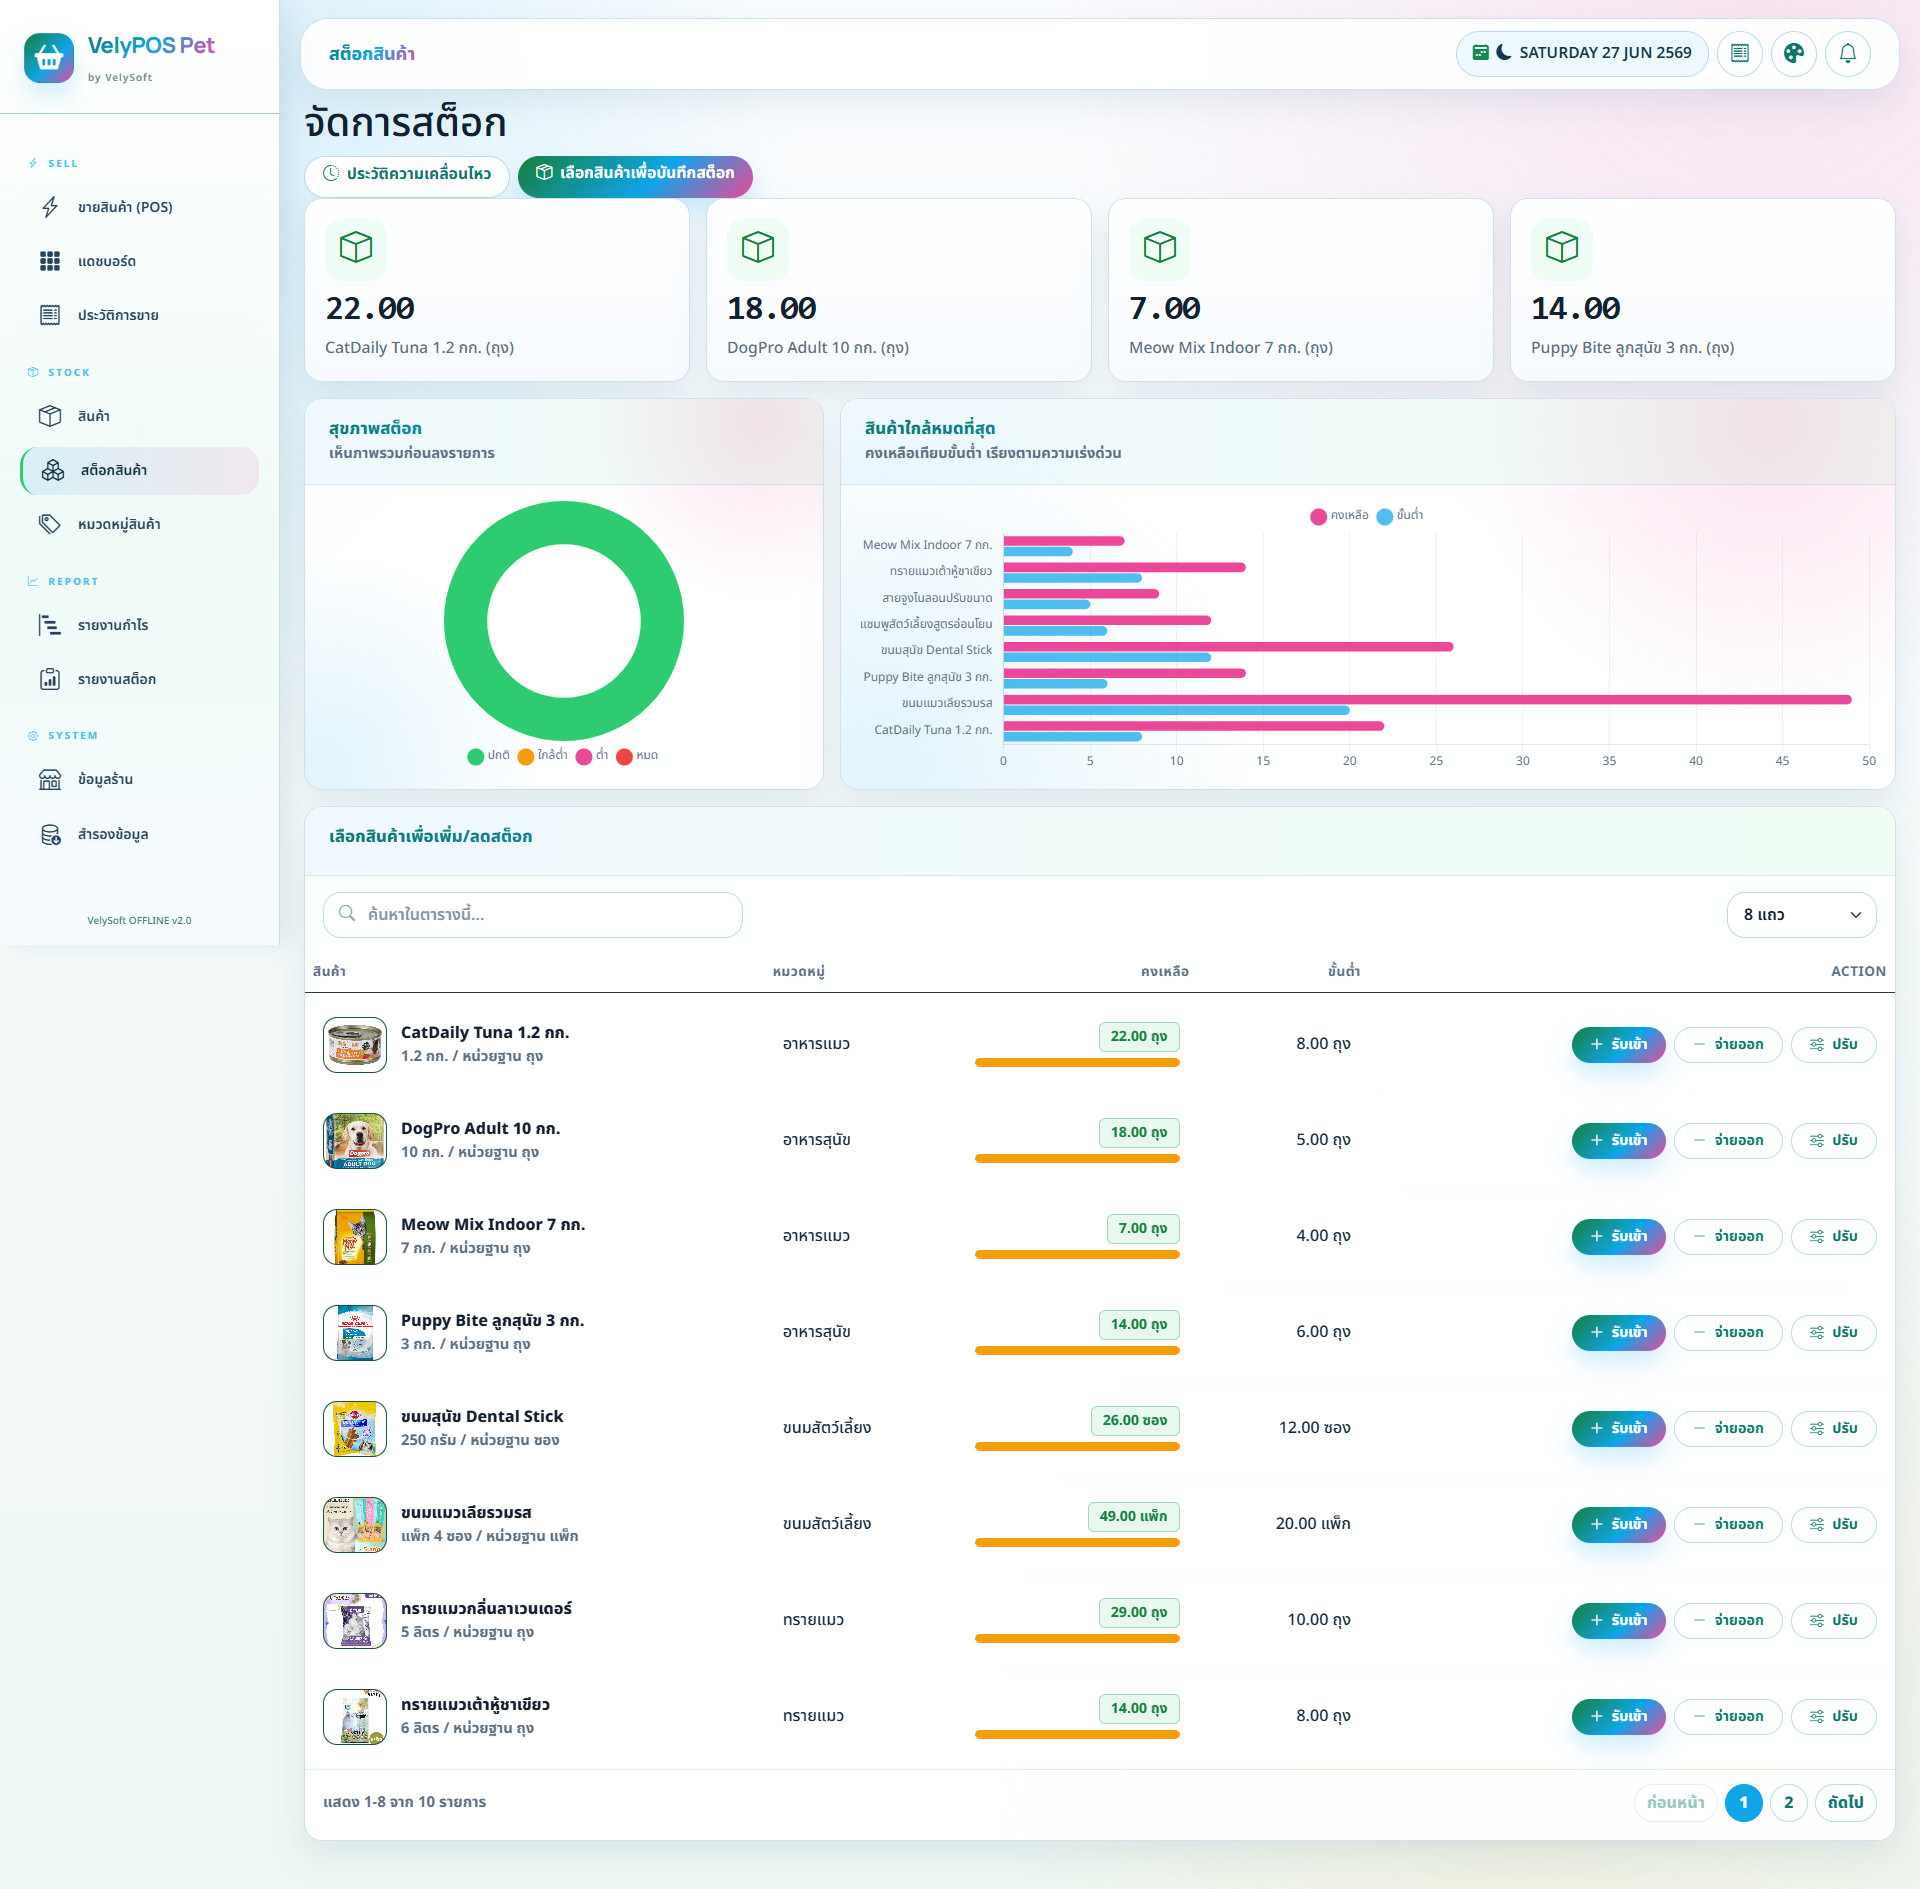Switch to the ประวัติความเคลื่อนไหว tab
The width and height of the screenshot is (1920, 1889).
click(x=407, y=174)
